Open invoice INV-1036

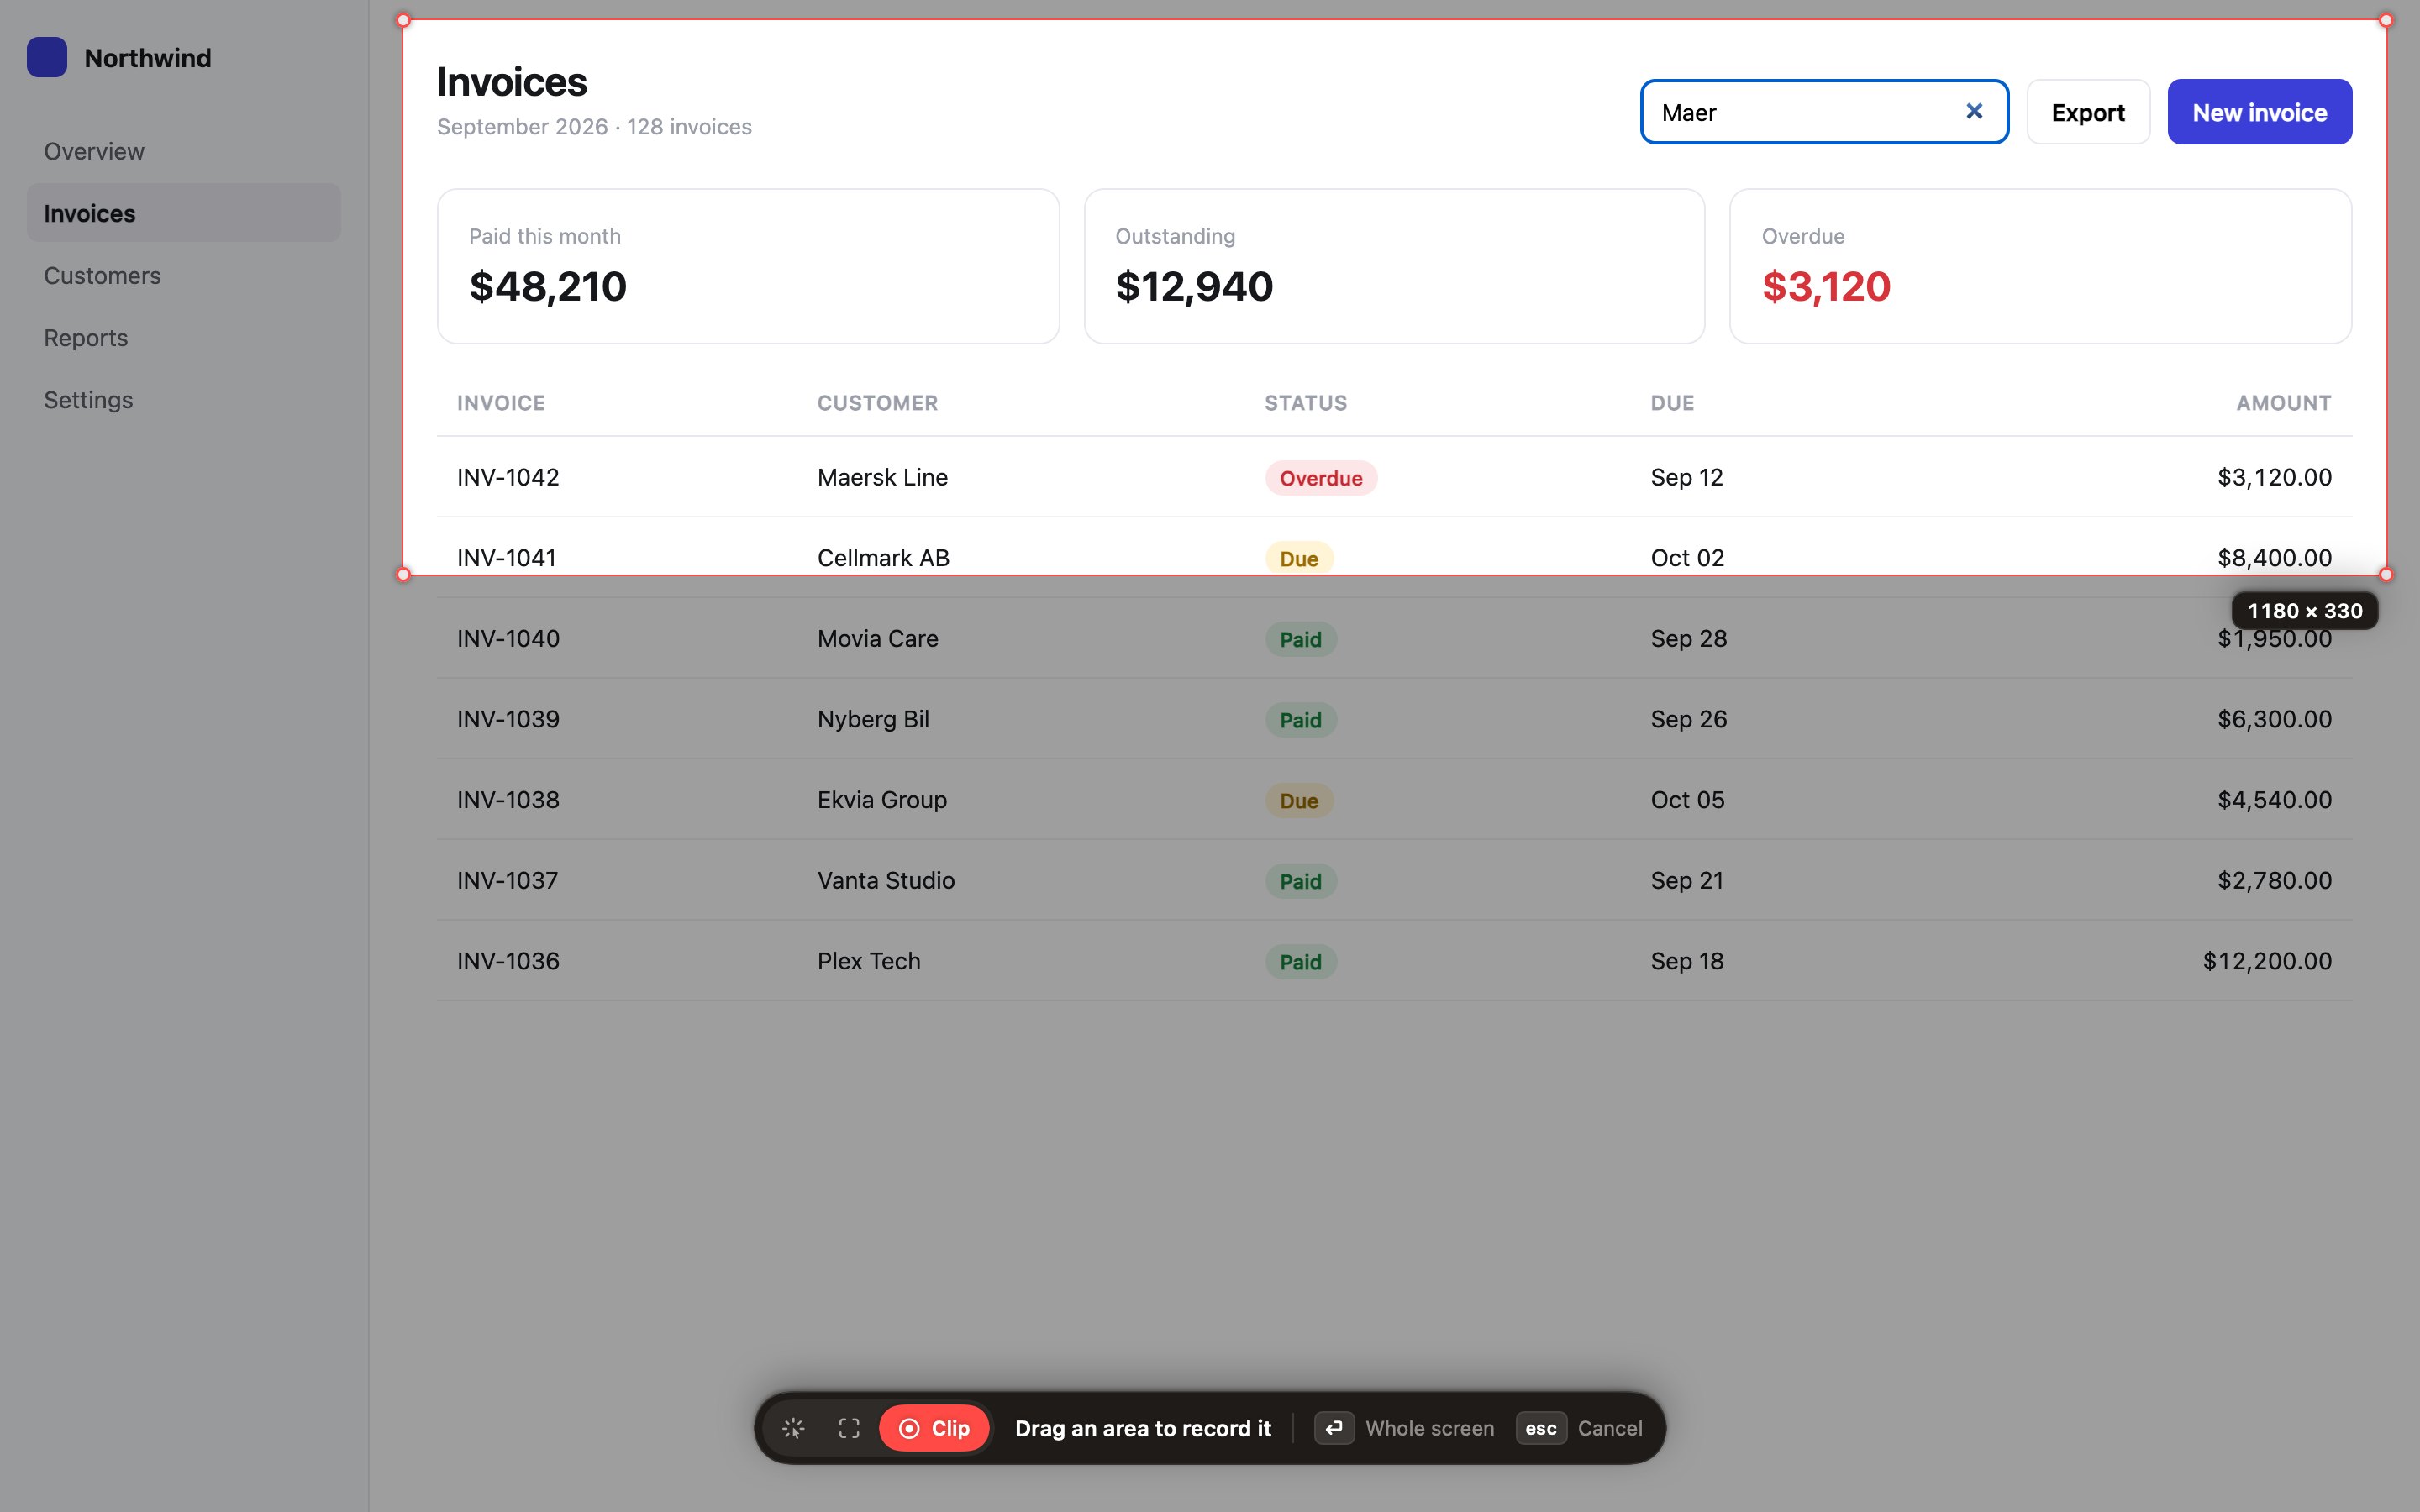pyautogui.click(x=508, y=961)
